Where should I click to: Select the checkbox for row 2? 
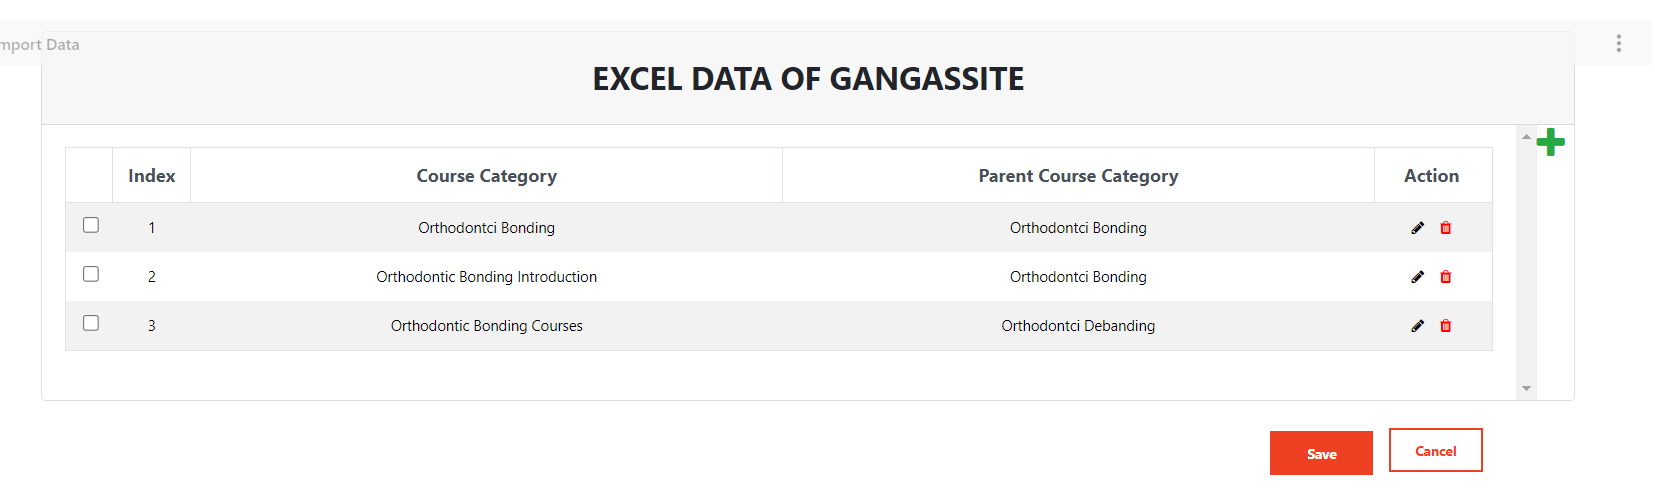pyautogui.click(x=91, y=274)
